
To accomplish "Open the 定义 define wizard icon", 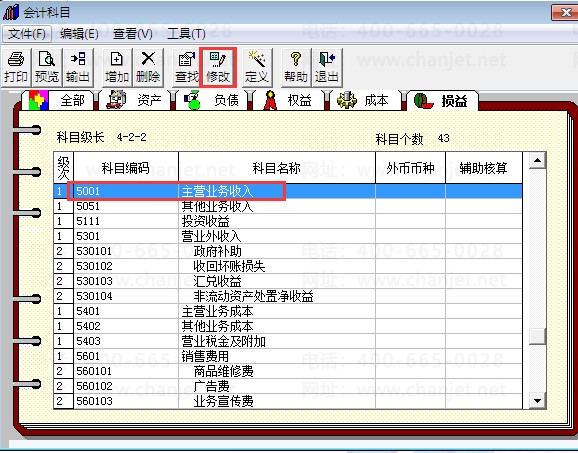I will coord(257,67).
